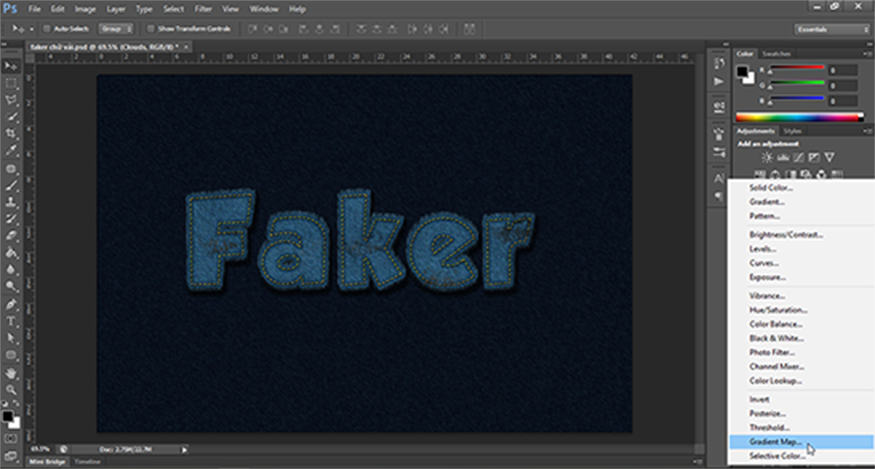
Task: Switch to the Swatches tab
Action: pos(776,53)
